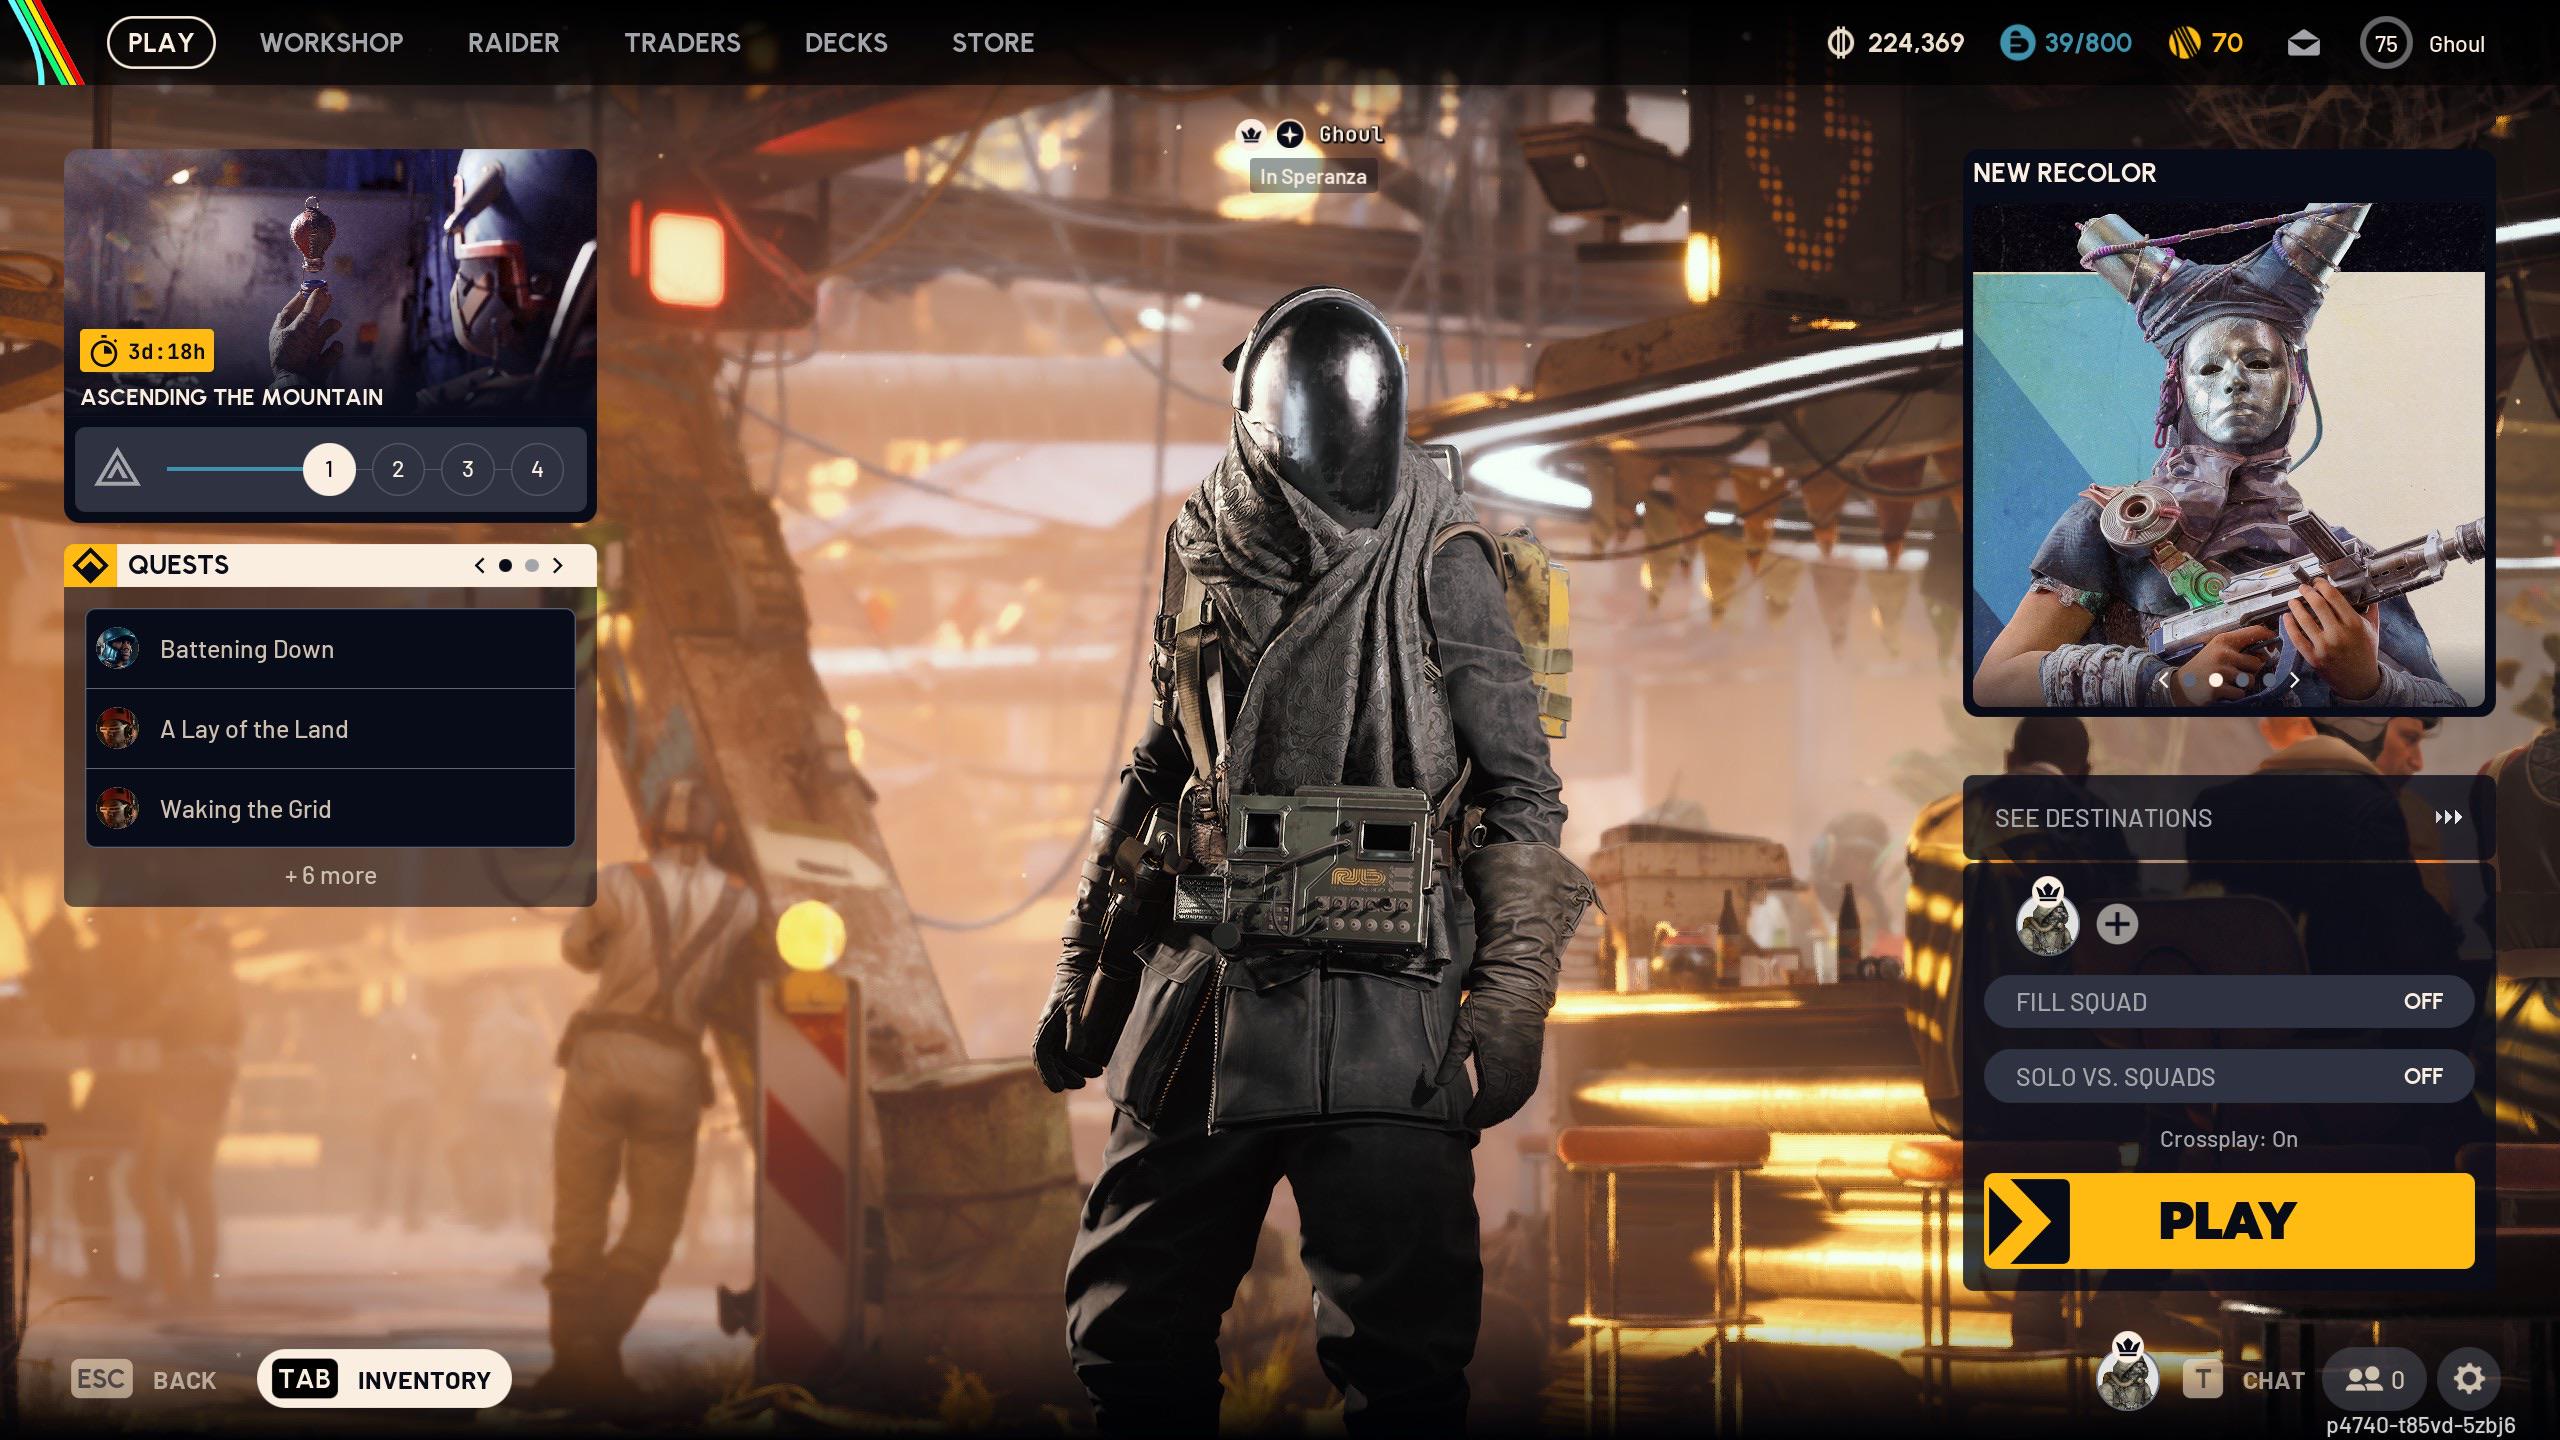This screenshot has height=1440, width=2560.
Task: Expand the +6 more quests list
Action: tap(331, 875)
